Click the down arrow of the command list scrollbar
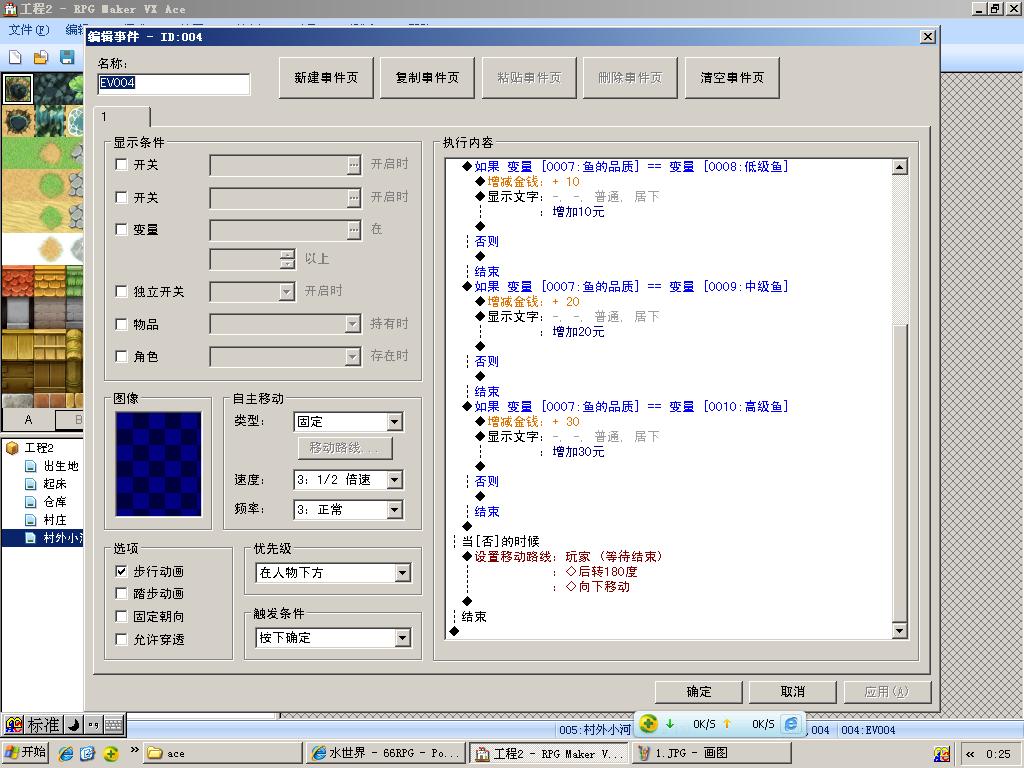The height and width of the screenshot is (768, 1024). point(899,631)
